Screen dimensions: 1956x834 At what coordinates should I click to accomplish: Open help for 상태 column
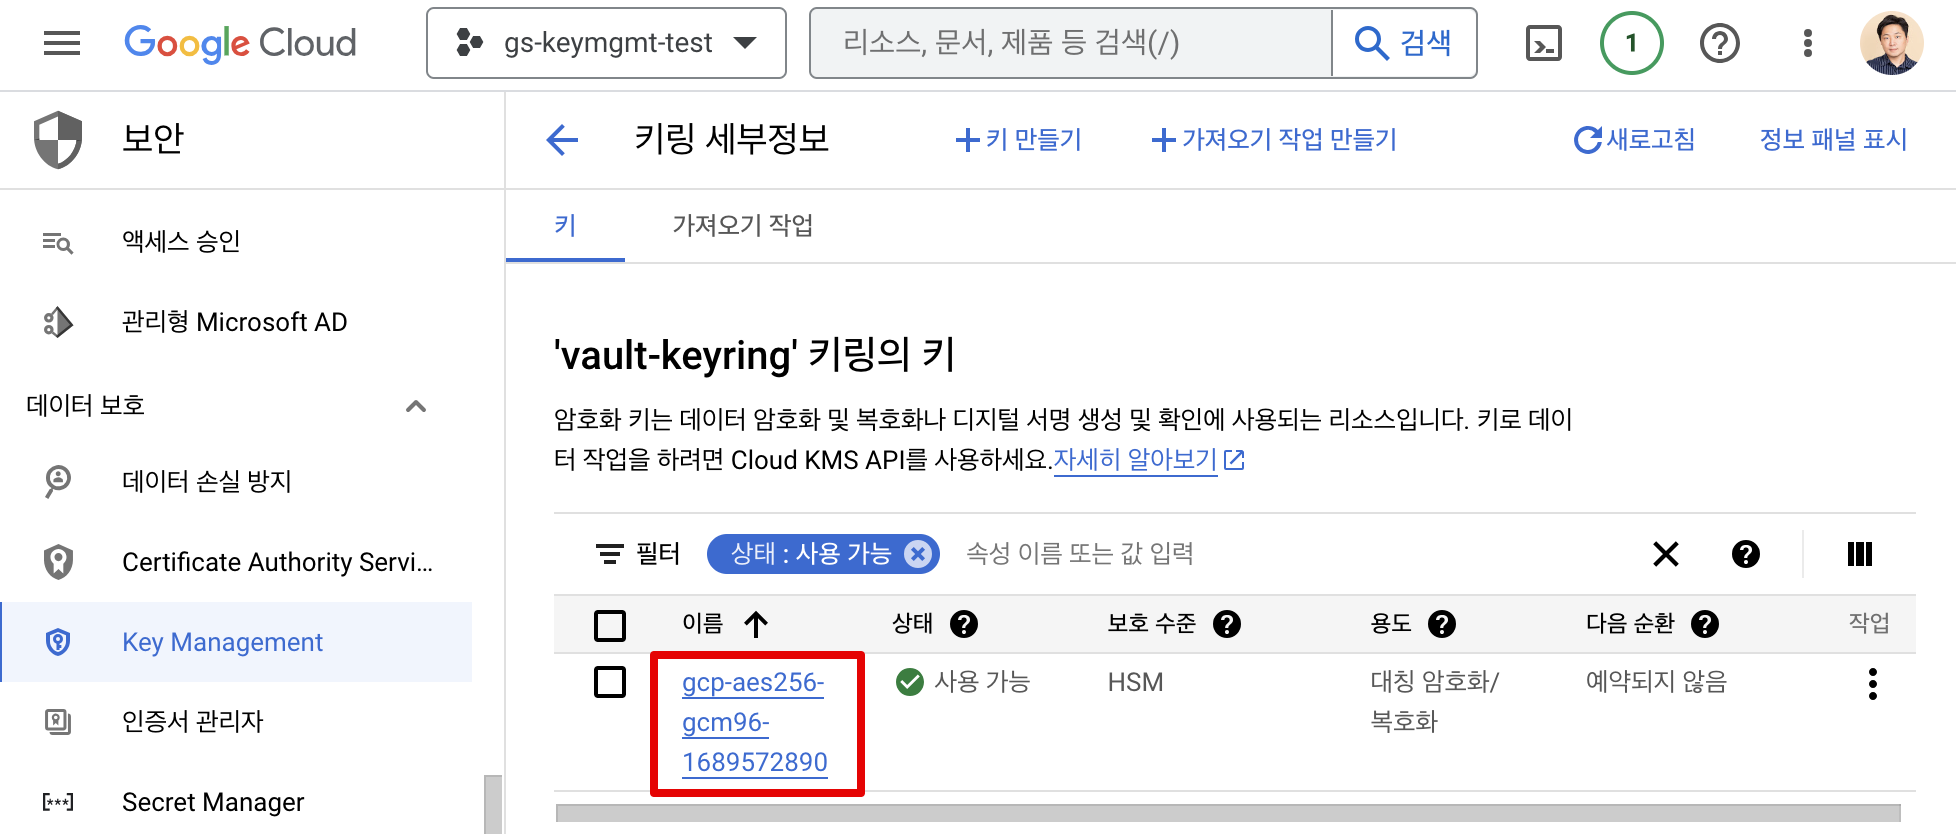(x=964, y=624)
